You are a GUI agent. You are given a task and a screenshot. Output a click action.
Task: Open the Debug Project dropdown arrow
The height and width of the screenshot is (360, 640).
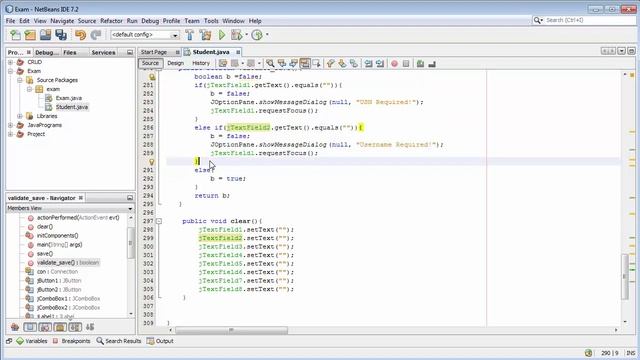tap(246, 35)
